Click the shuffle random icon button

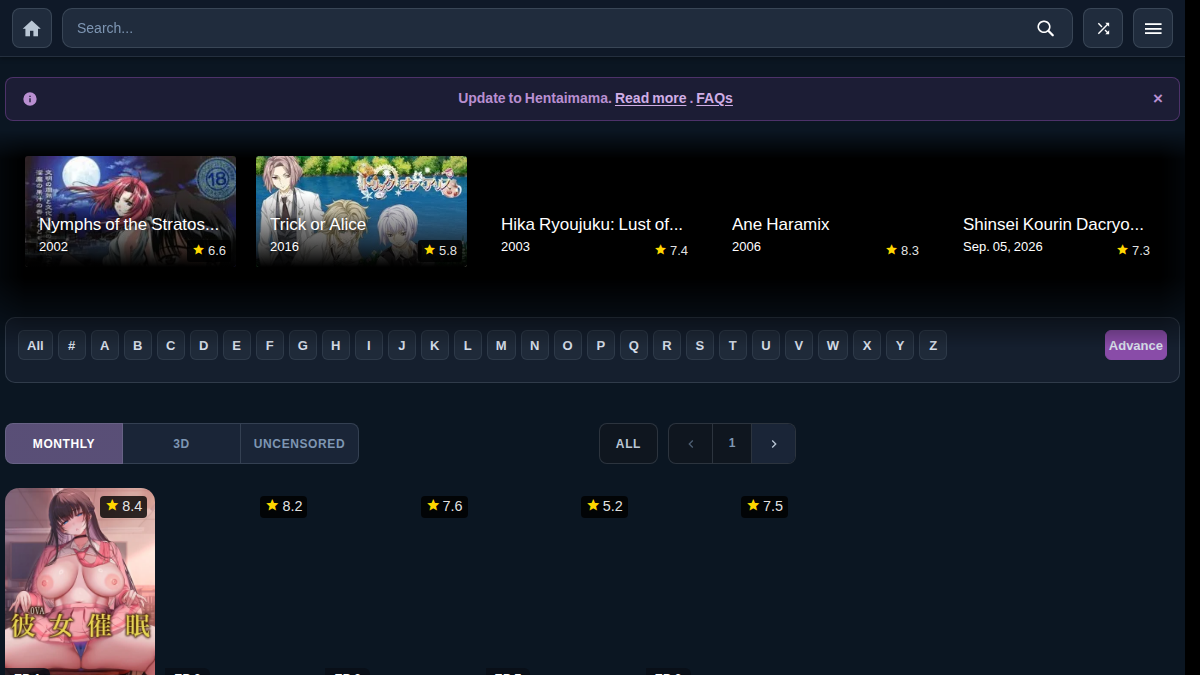click(x=1103, y=28)
